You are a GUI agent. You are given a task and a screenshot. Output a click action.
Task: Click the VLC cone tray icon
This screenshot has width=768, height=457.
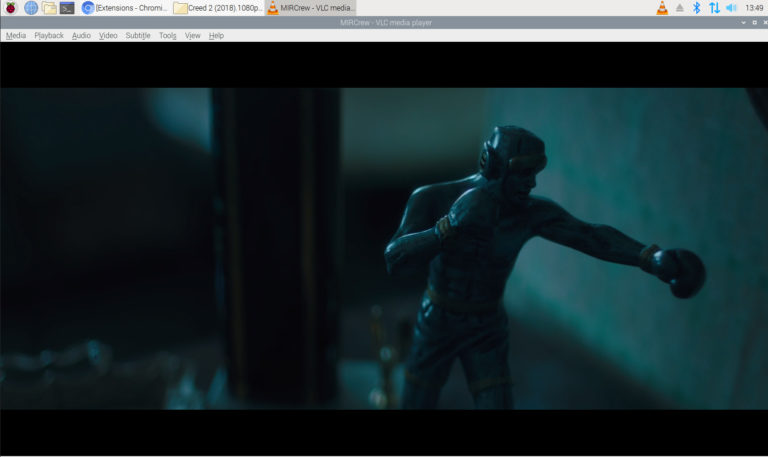661,8
